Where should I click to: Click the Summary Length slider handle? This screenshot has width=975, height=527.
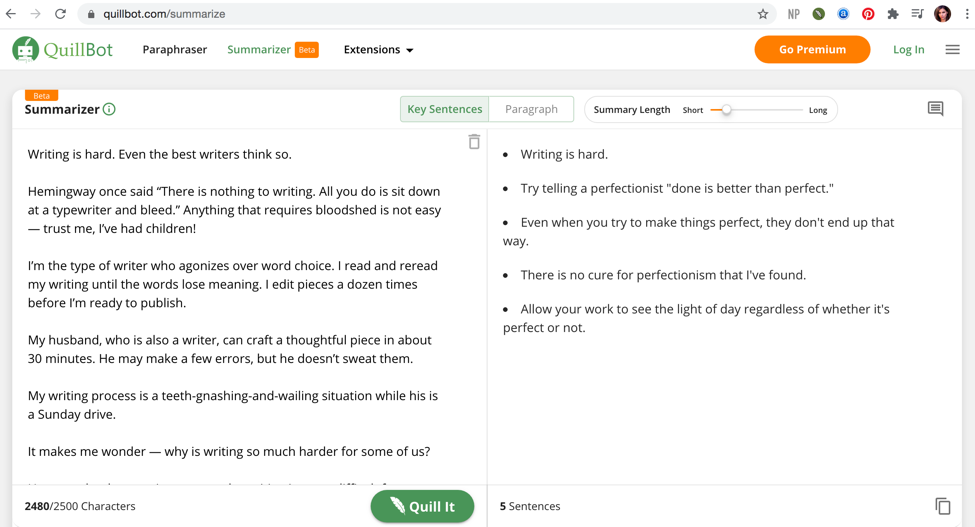pyautogui.click(x=727, y=110)
